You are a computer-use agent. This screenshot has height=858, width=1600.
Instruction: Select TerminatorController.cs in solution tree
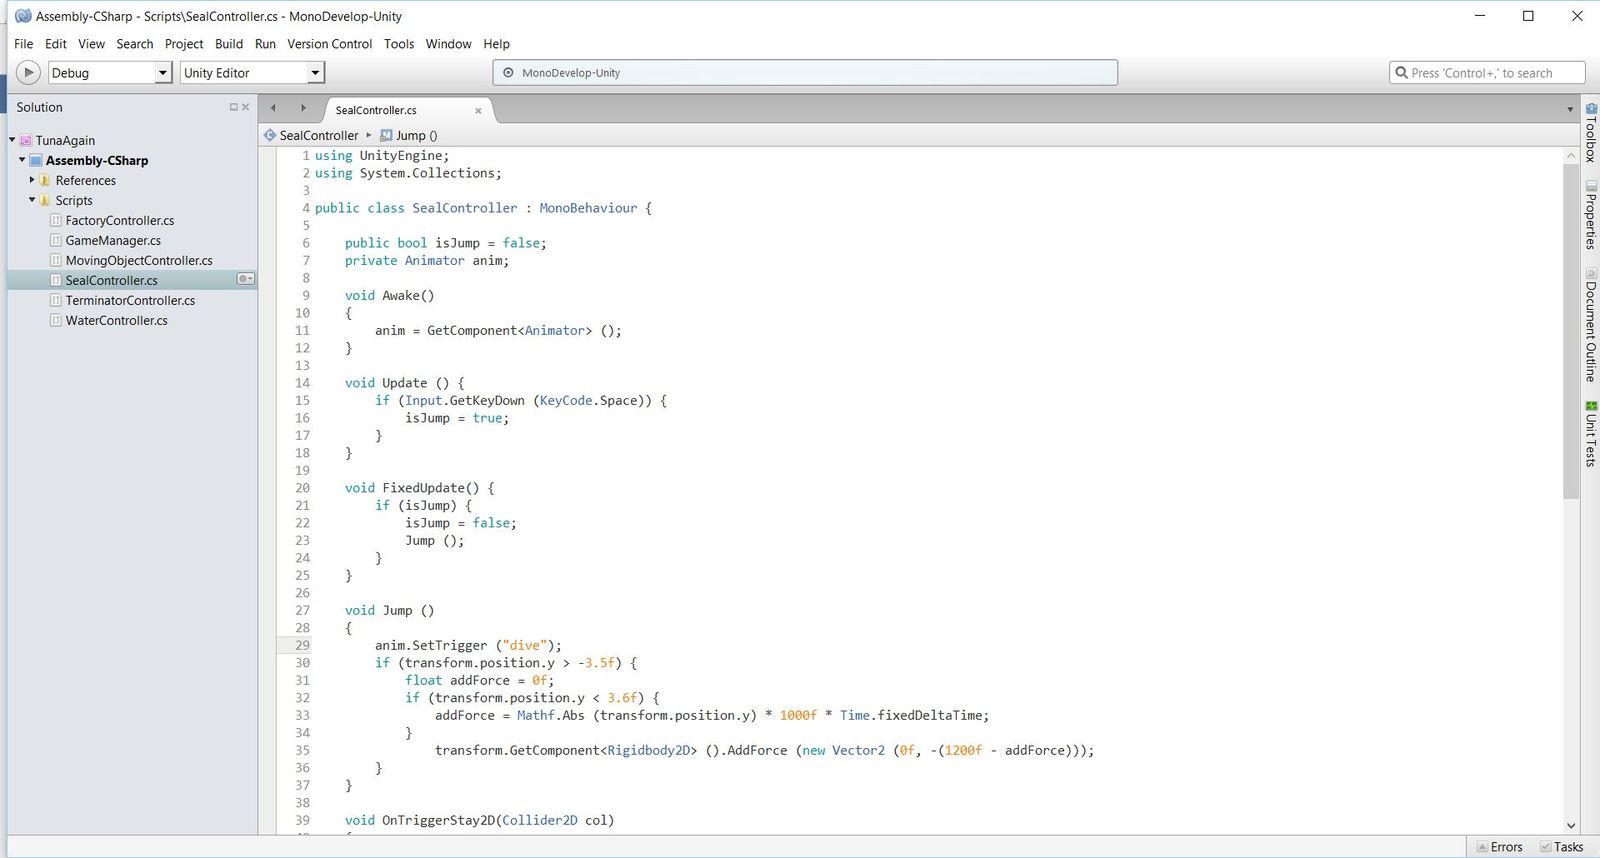pos(130,300)
